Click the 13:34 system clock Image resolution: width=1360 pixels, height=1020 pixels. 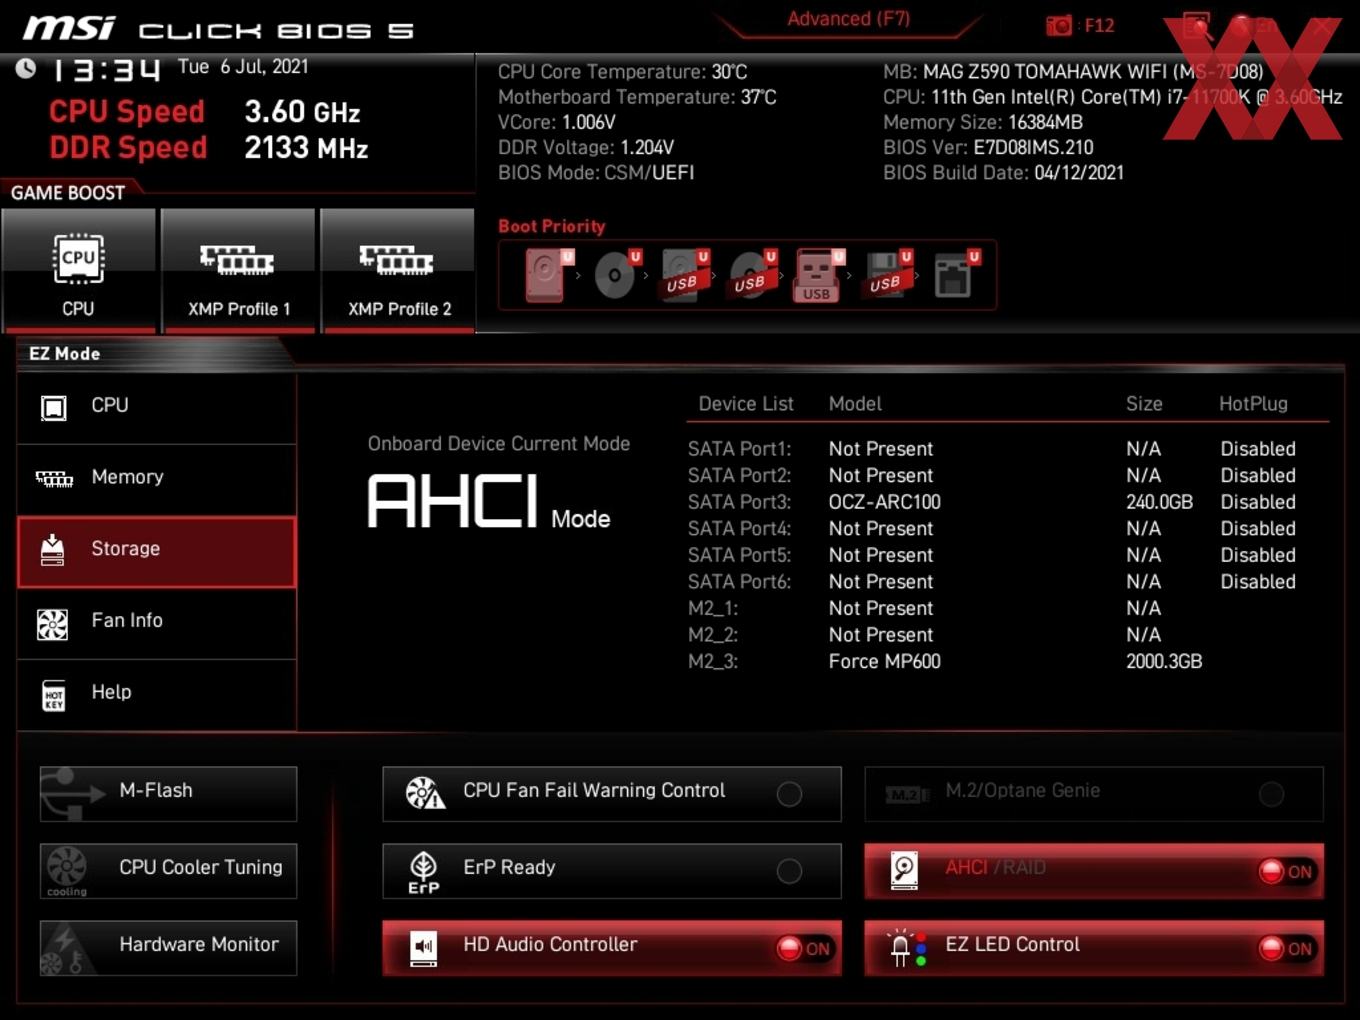(106, 70)
